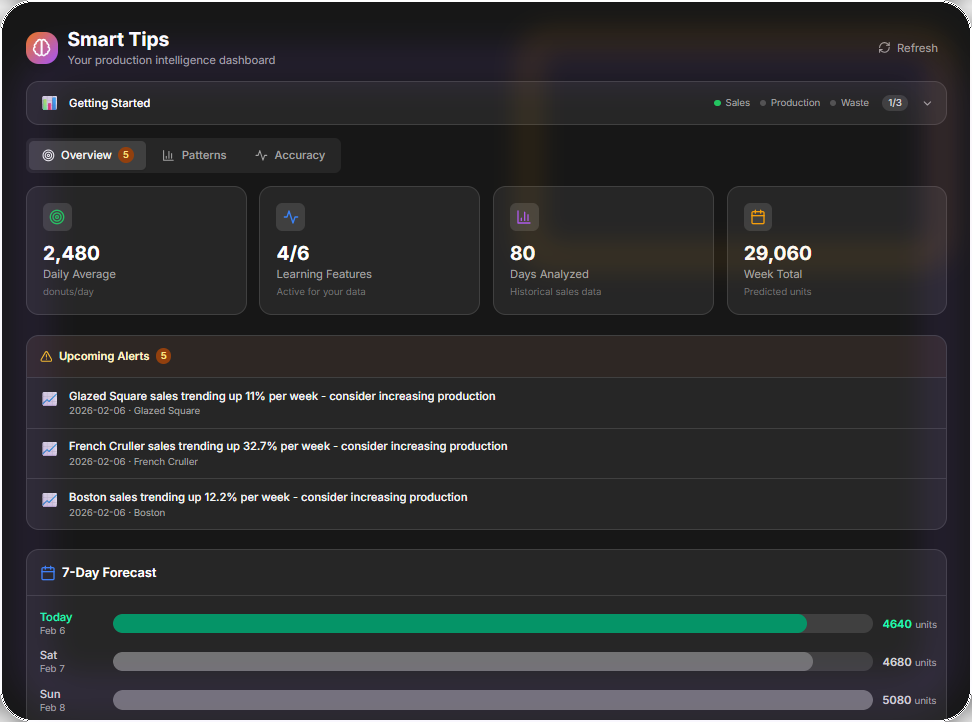Click the green Today forecast bar
Screen dimensions: 972x722
pyautogui.click(x=460, y=624)
